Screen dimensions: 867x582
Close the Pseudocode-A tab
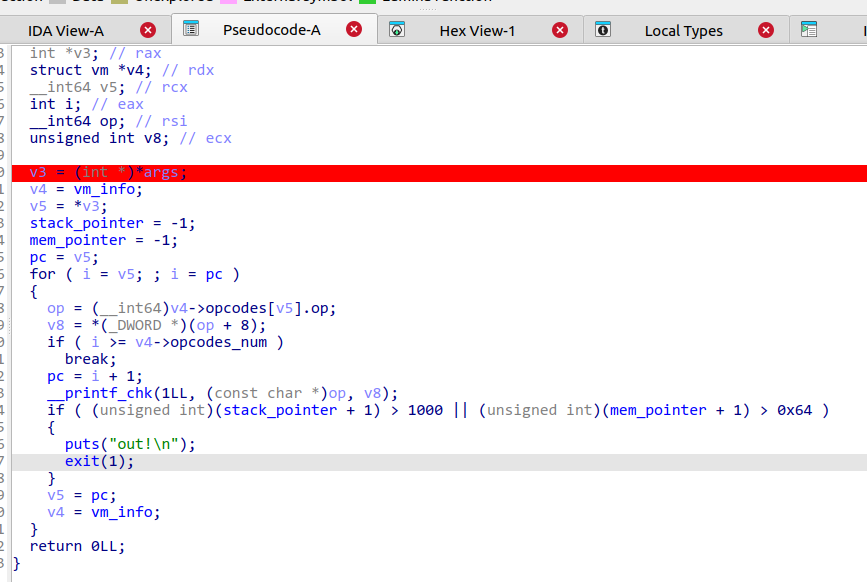point(354,30)
